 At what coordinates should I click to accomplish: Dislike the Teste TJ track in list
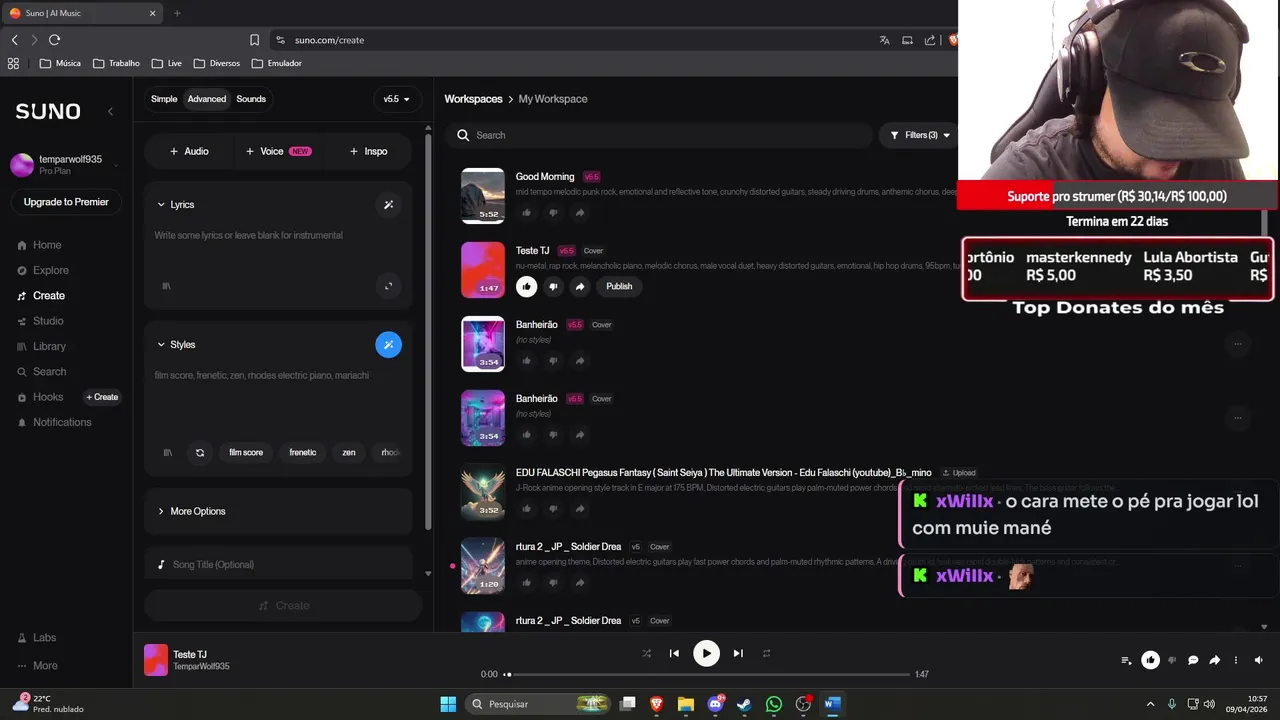point(553,286)
